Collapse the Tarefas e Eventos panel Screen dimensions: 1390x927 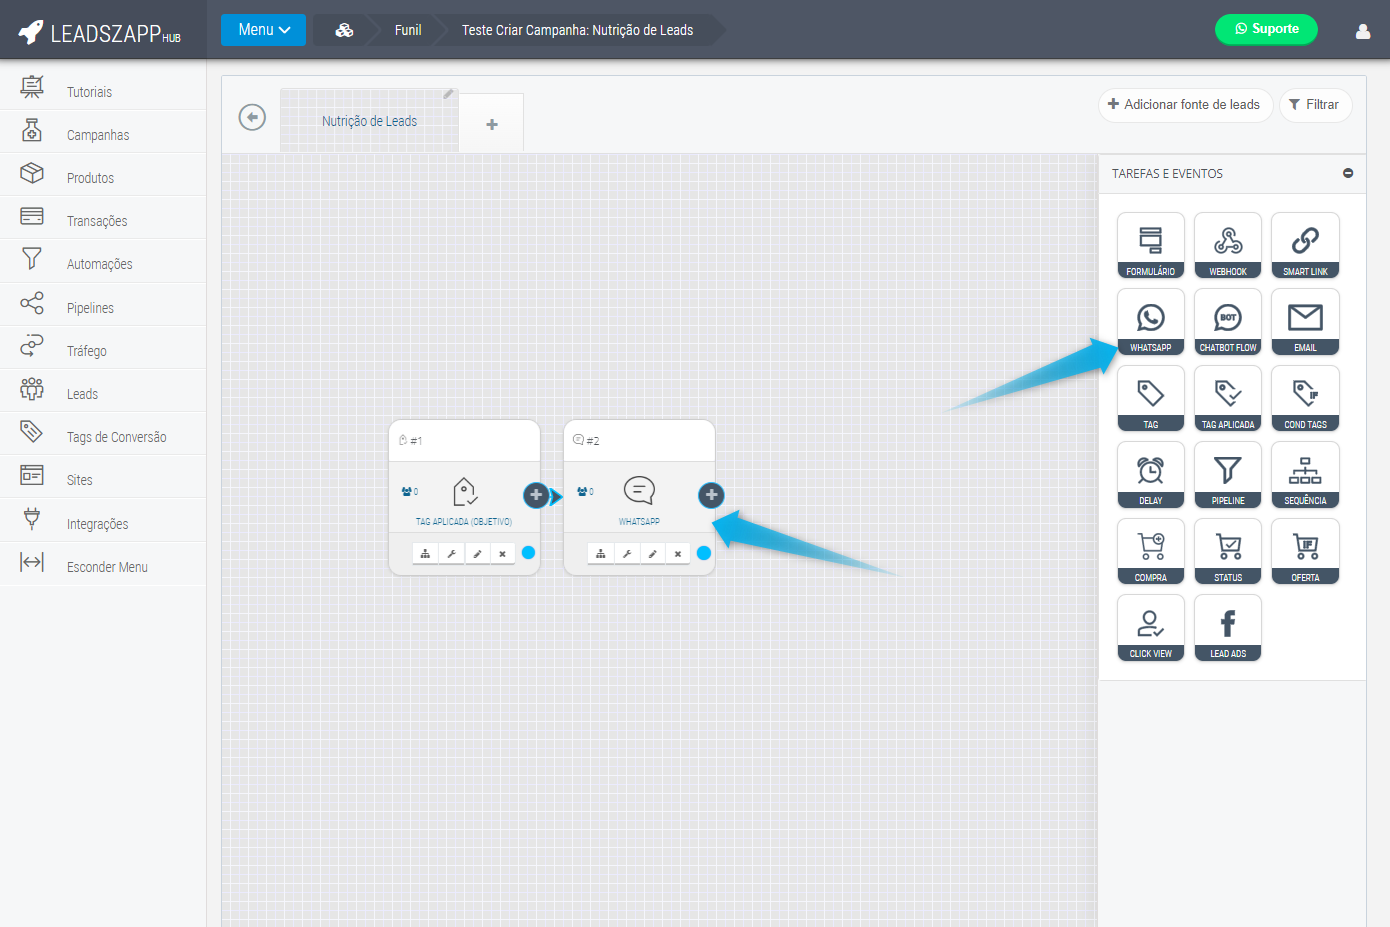click(1347, 173)
